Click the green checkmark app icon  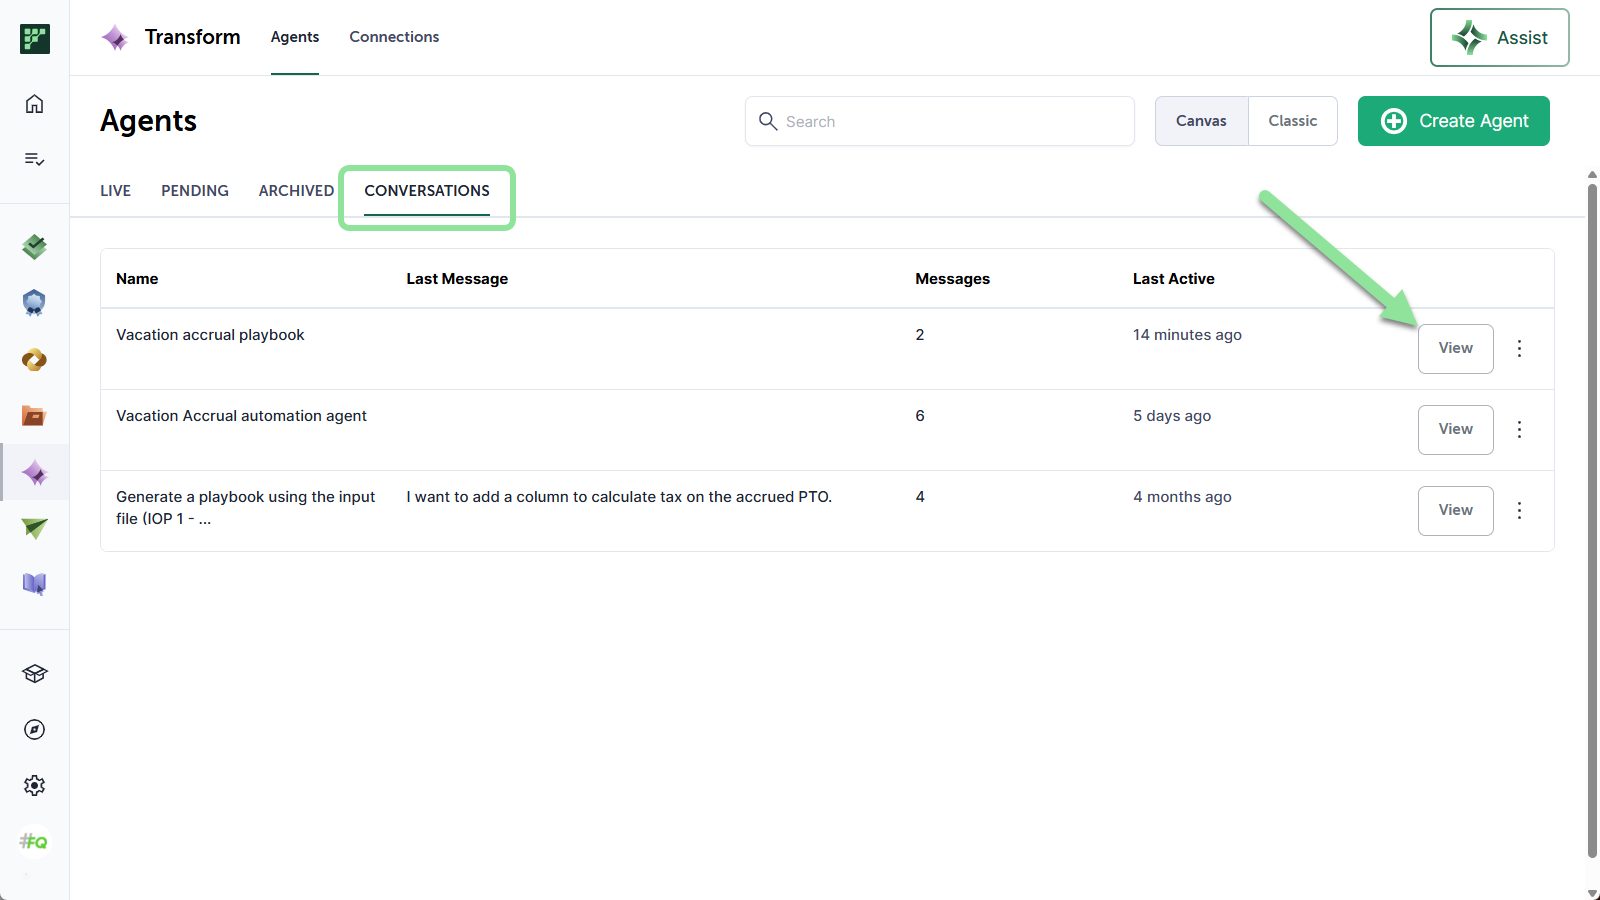[x=34, y=246]
